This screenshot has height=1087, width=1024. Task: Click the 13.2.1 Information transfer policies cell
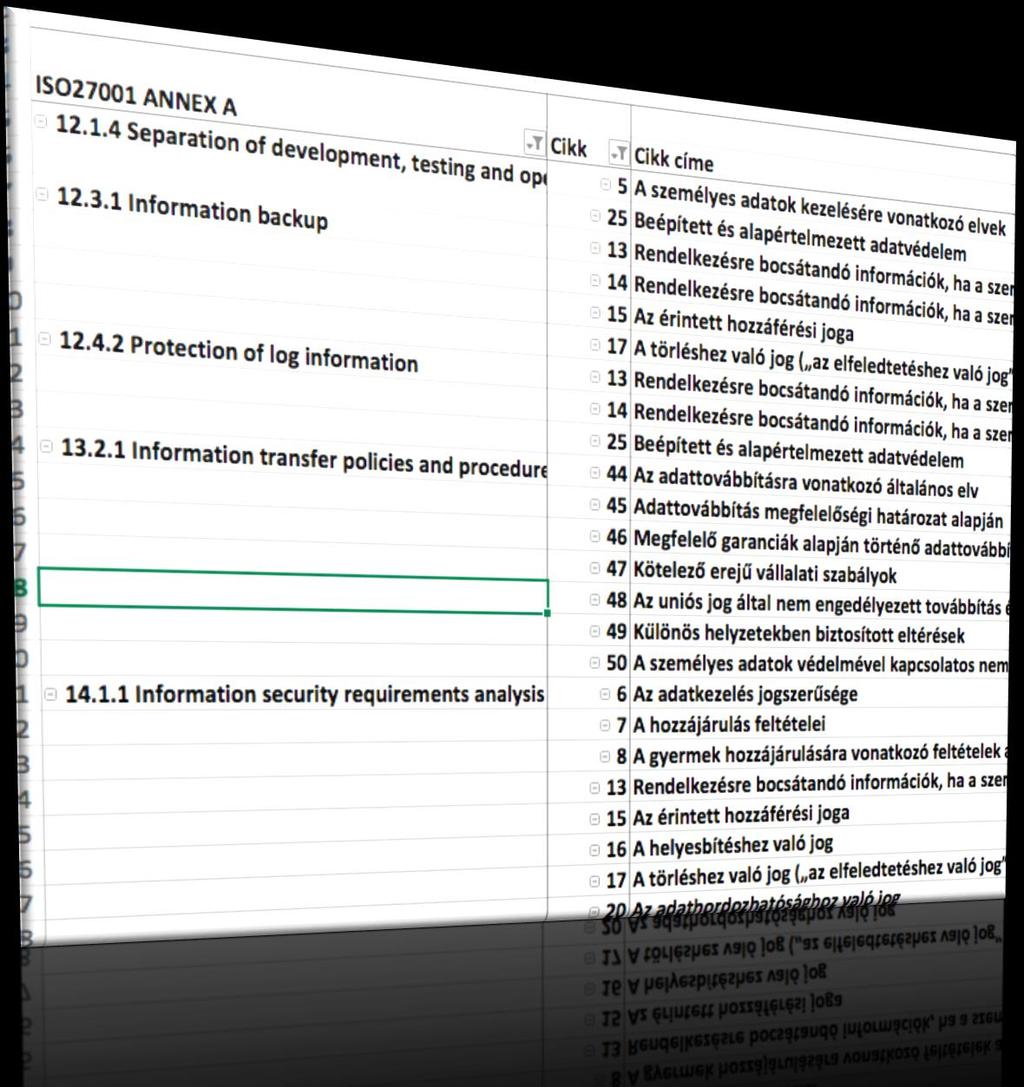(x=304, y=458)
